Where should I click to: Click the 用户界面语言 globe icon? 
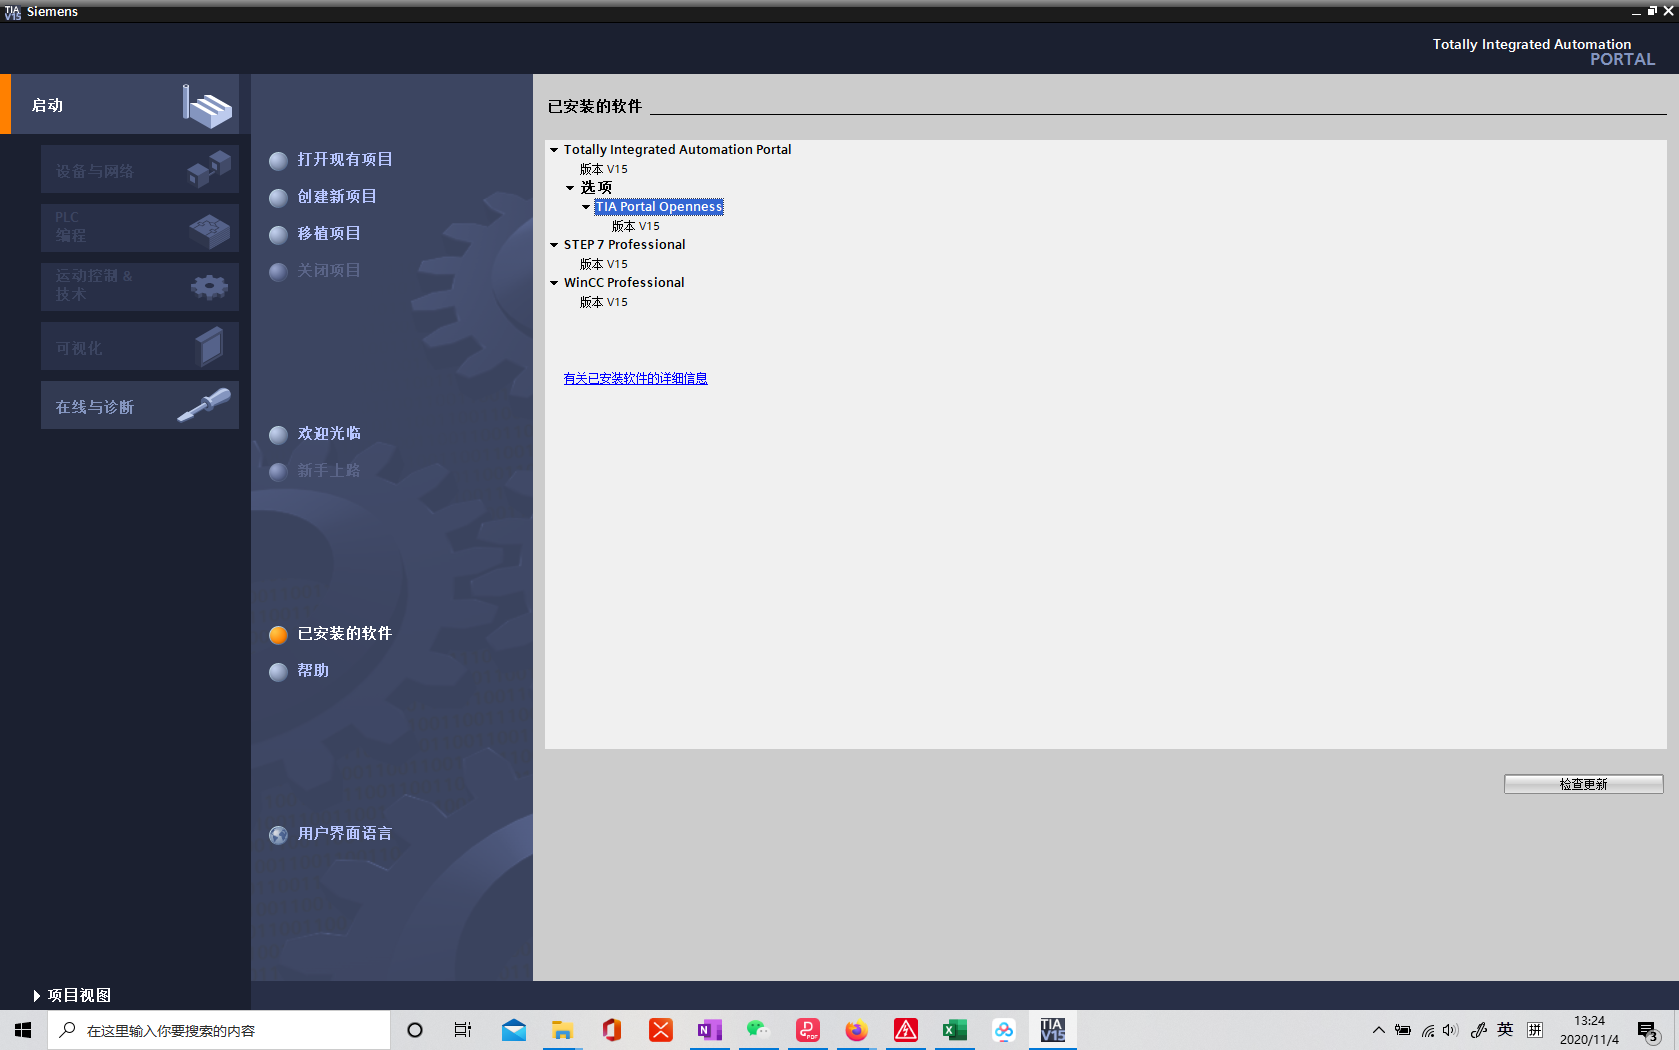(278, 834)
